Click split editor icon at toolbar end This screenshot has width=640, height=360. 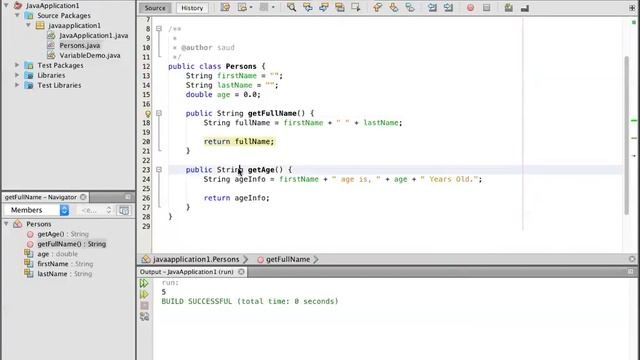click(632, 8)
